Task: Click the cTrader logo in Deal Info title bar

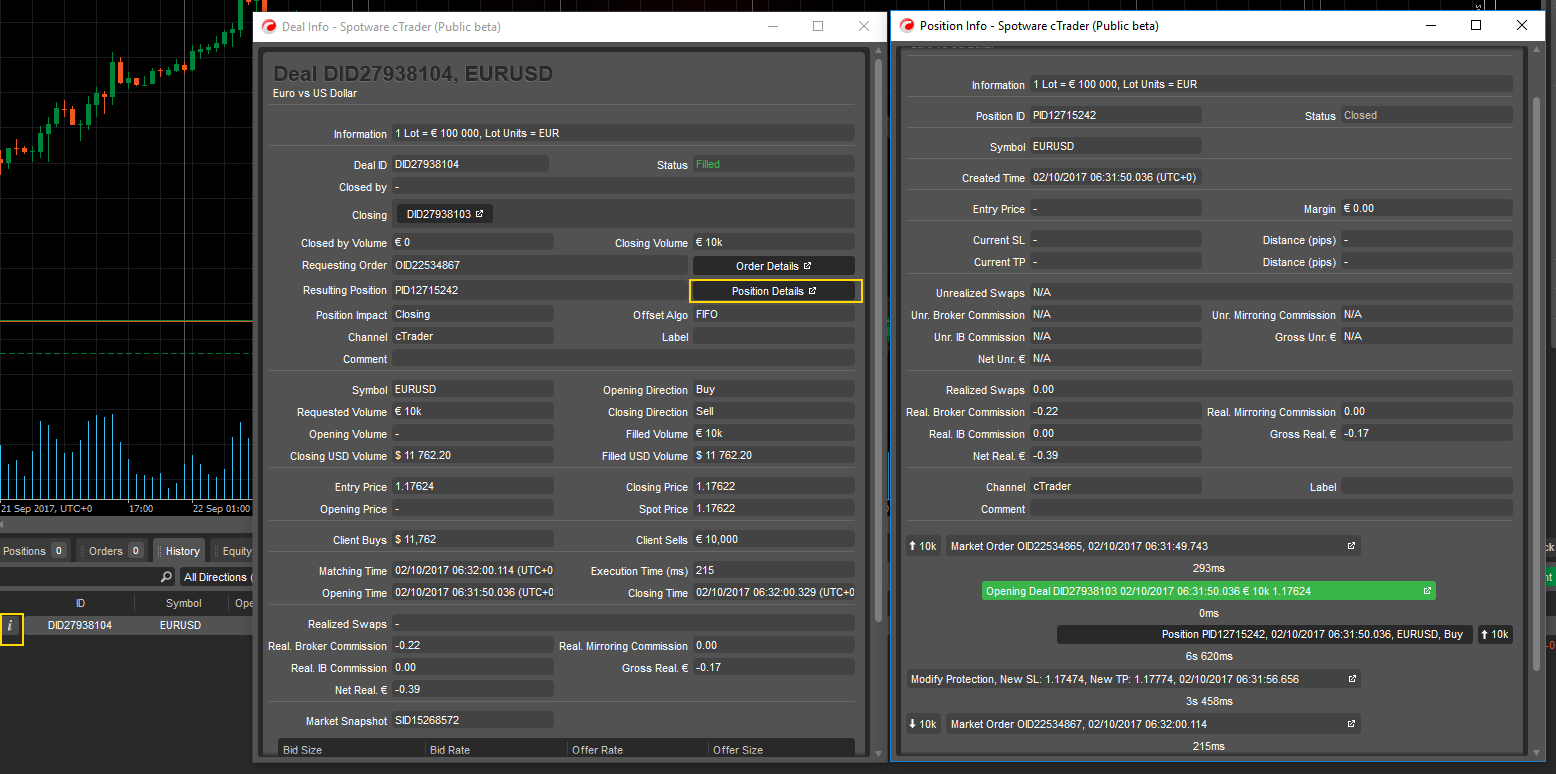Action: click(x=270, y=27)
